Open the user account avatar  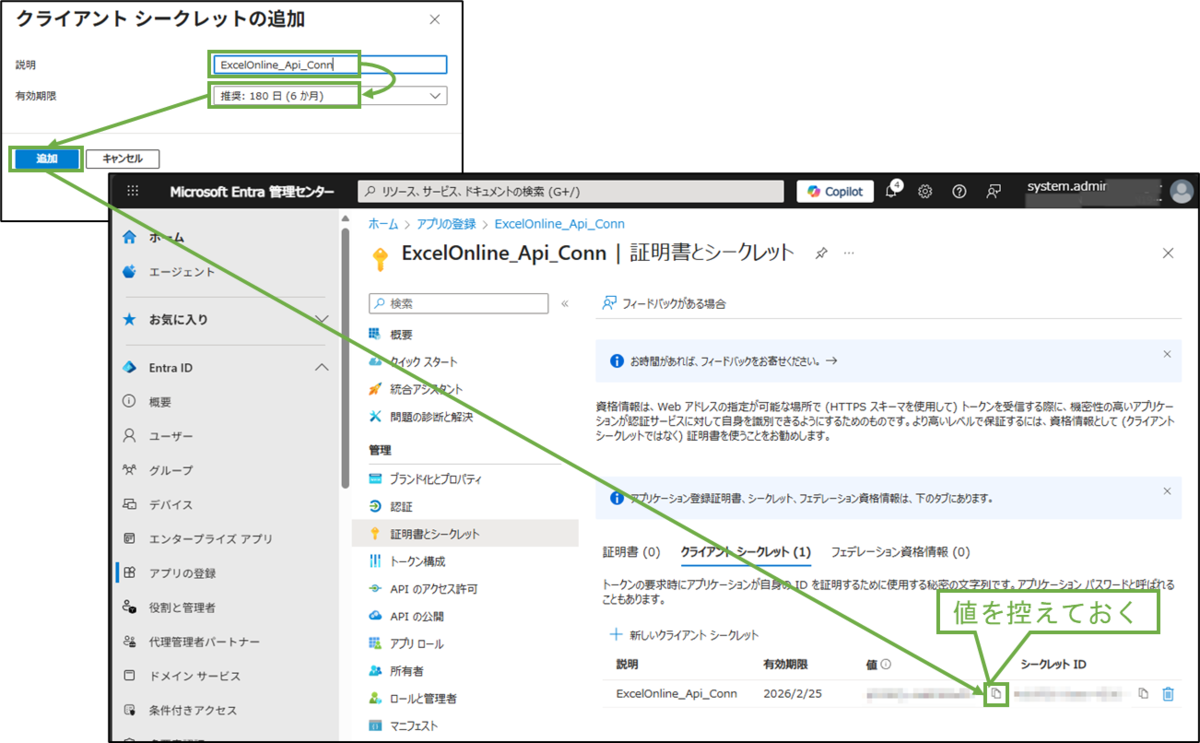point(1181,191)
